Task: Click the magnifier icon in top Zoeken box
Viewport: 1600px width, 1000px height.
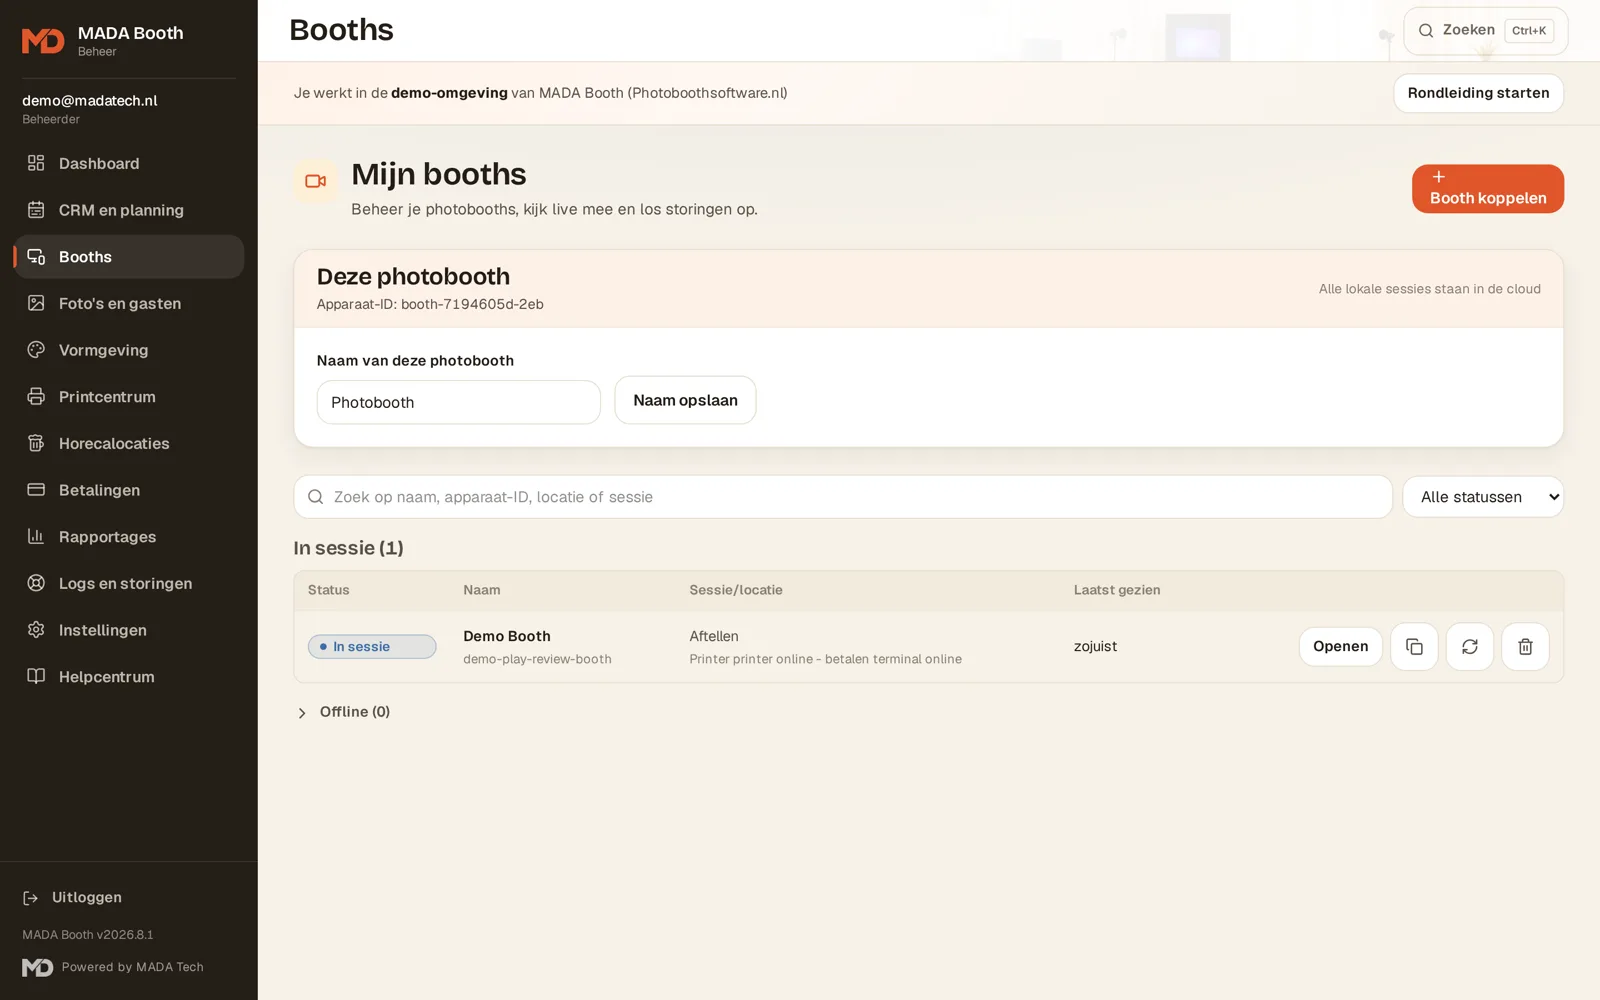Action: (1426, 31)
